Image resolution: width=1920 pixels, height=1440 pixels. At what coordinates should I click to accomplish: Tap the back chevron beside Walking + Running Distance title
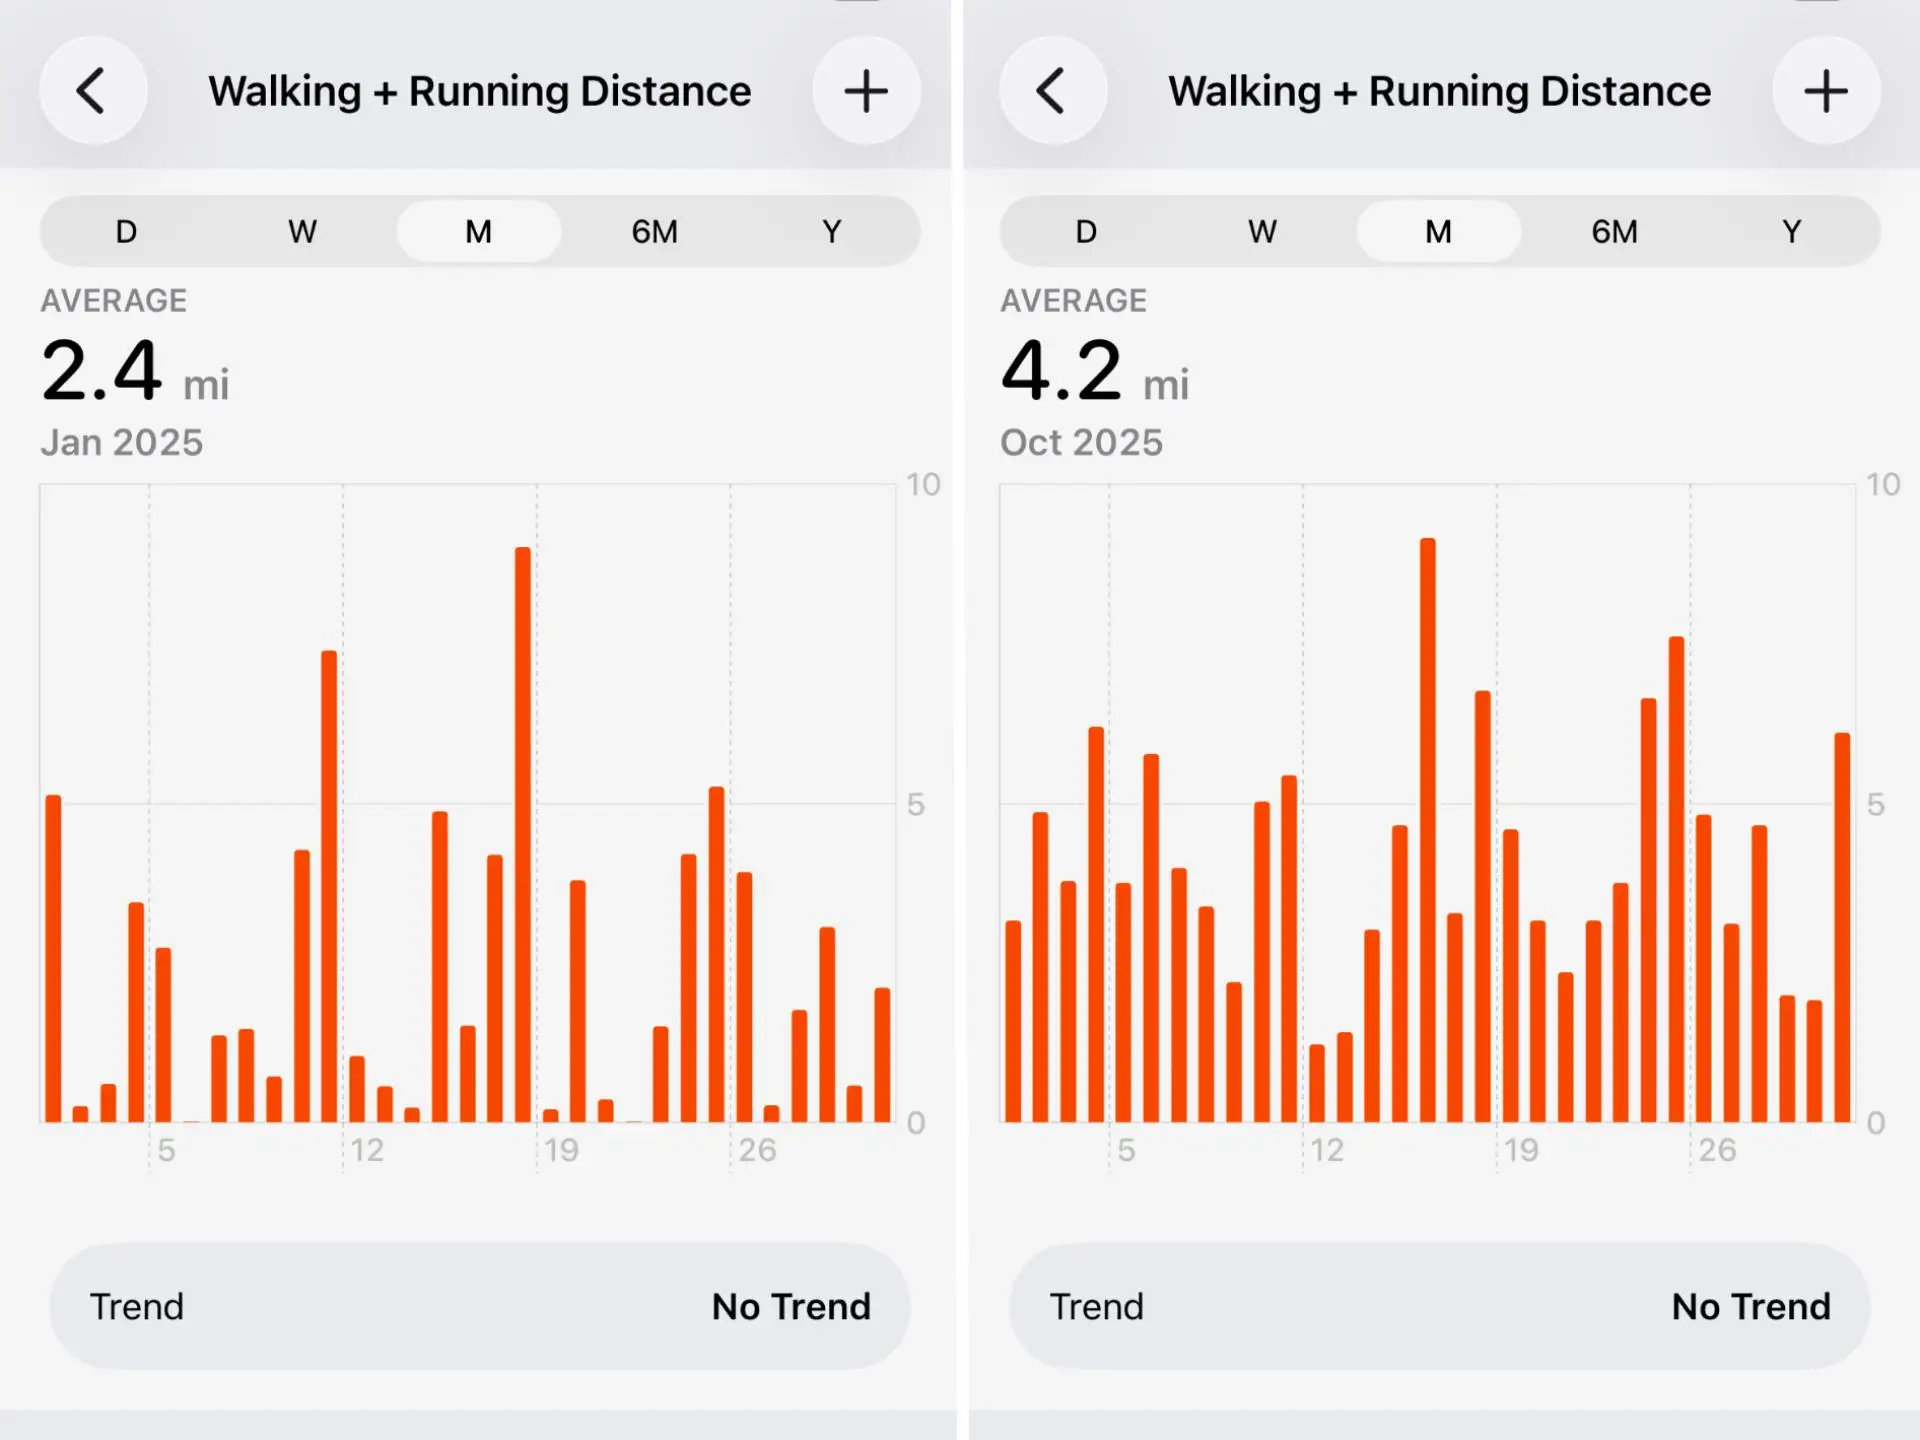point(93,90)
